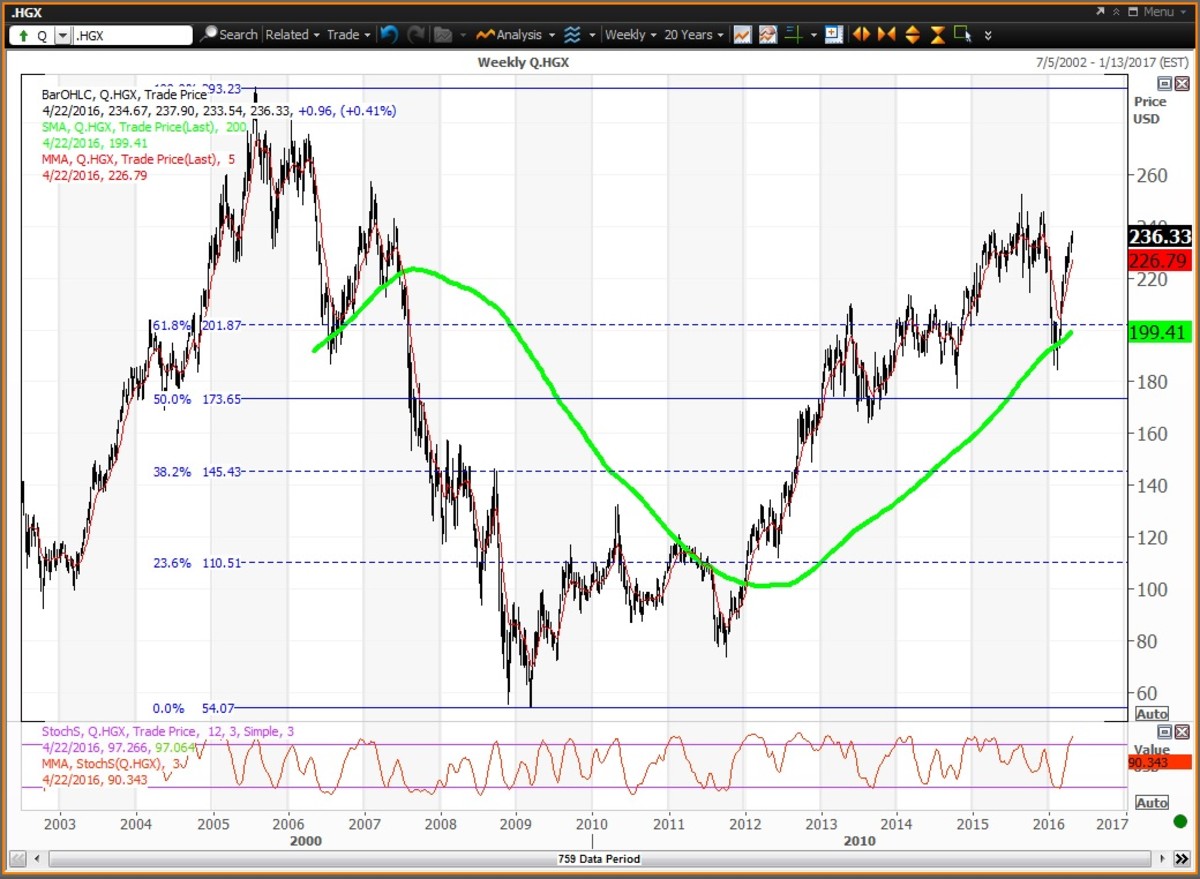Click the 759 Data Period scrollbar

(598, 859)
